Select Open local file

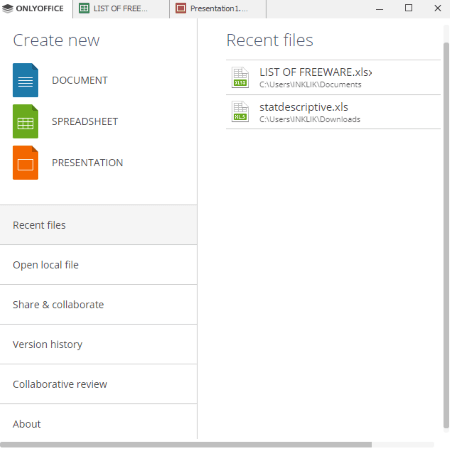pyautogui.click(x=98, y=265)
